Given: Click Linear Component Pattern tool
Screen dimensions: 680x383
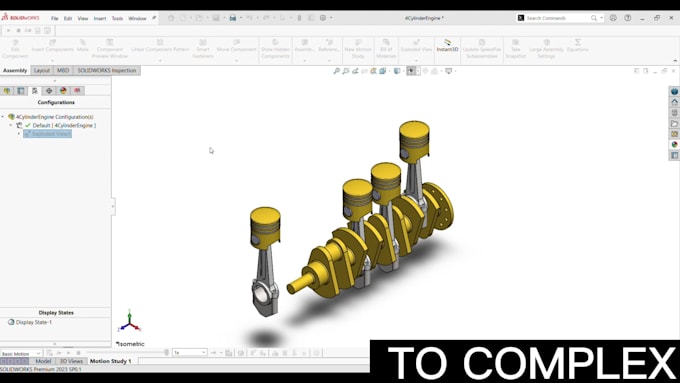Looking at the screenshot, I should coord(160,46).
